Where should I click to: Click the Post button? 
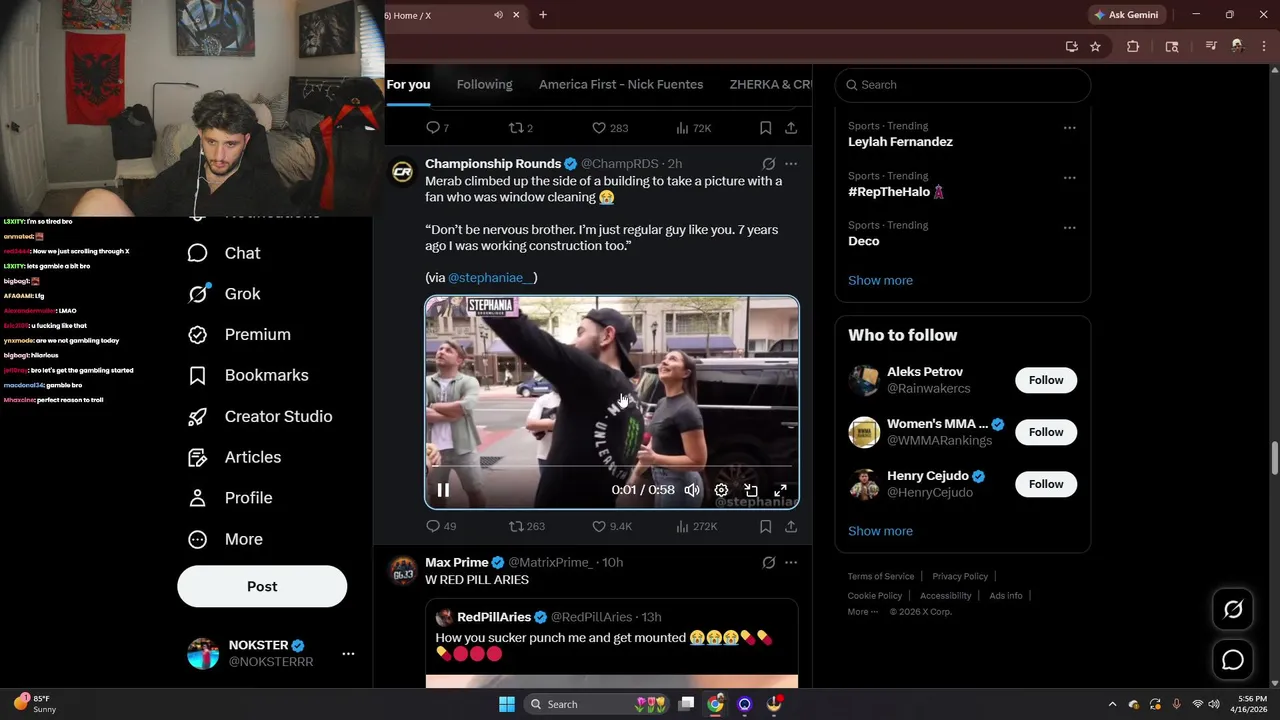pyautogui.click(x=262, y=587)
